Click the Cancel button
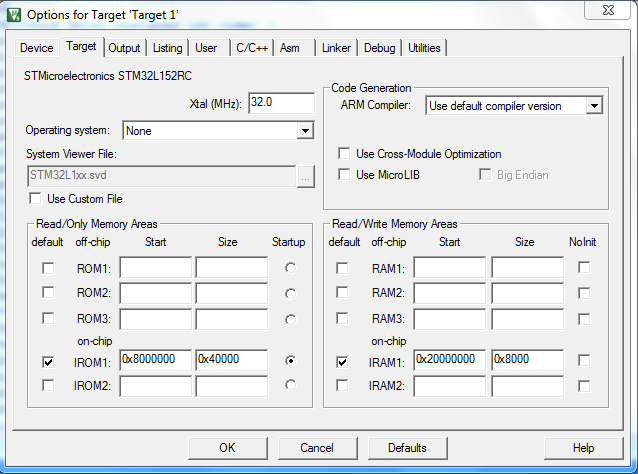This screenshot has height=474, width=638. pos(317,448)
